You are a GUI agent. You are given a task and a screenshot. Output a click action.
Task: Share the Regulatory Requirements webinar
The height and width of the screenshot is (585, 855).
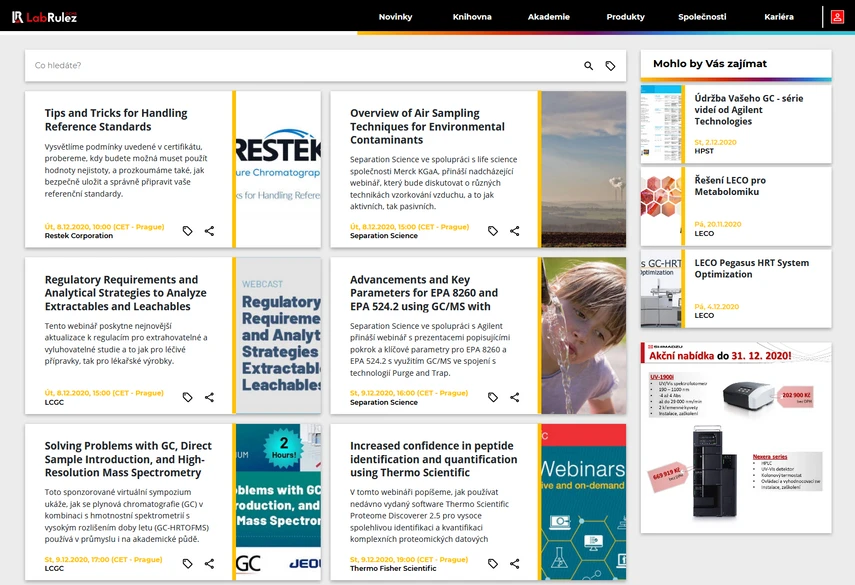[209, 397]
